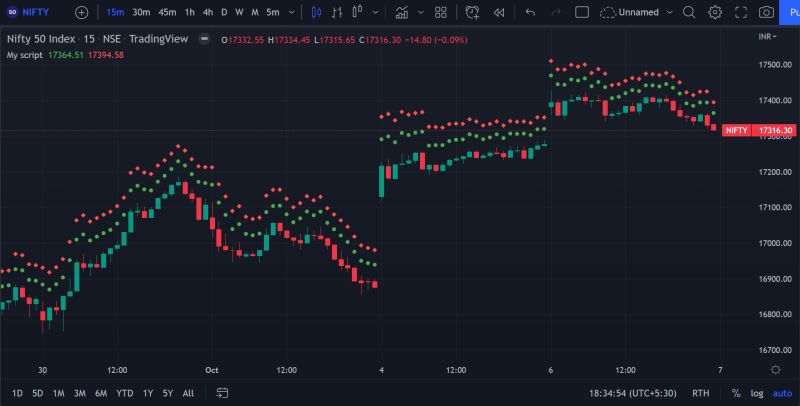Select the 15m timeframe
This screenshot has width=800, height=406.
[115, 12]
